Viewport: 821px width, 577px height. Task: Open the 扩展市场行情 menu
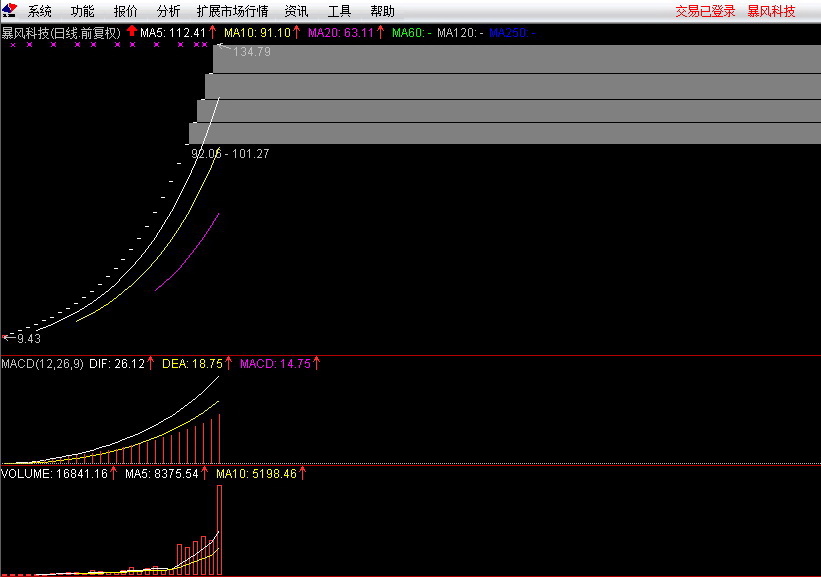232,11
